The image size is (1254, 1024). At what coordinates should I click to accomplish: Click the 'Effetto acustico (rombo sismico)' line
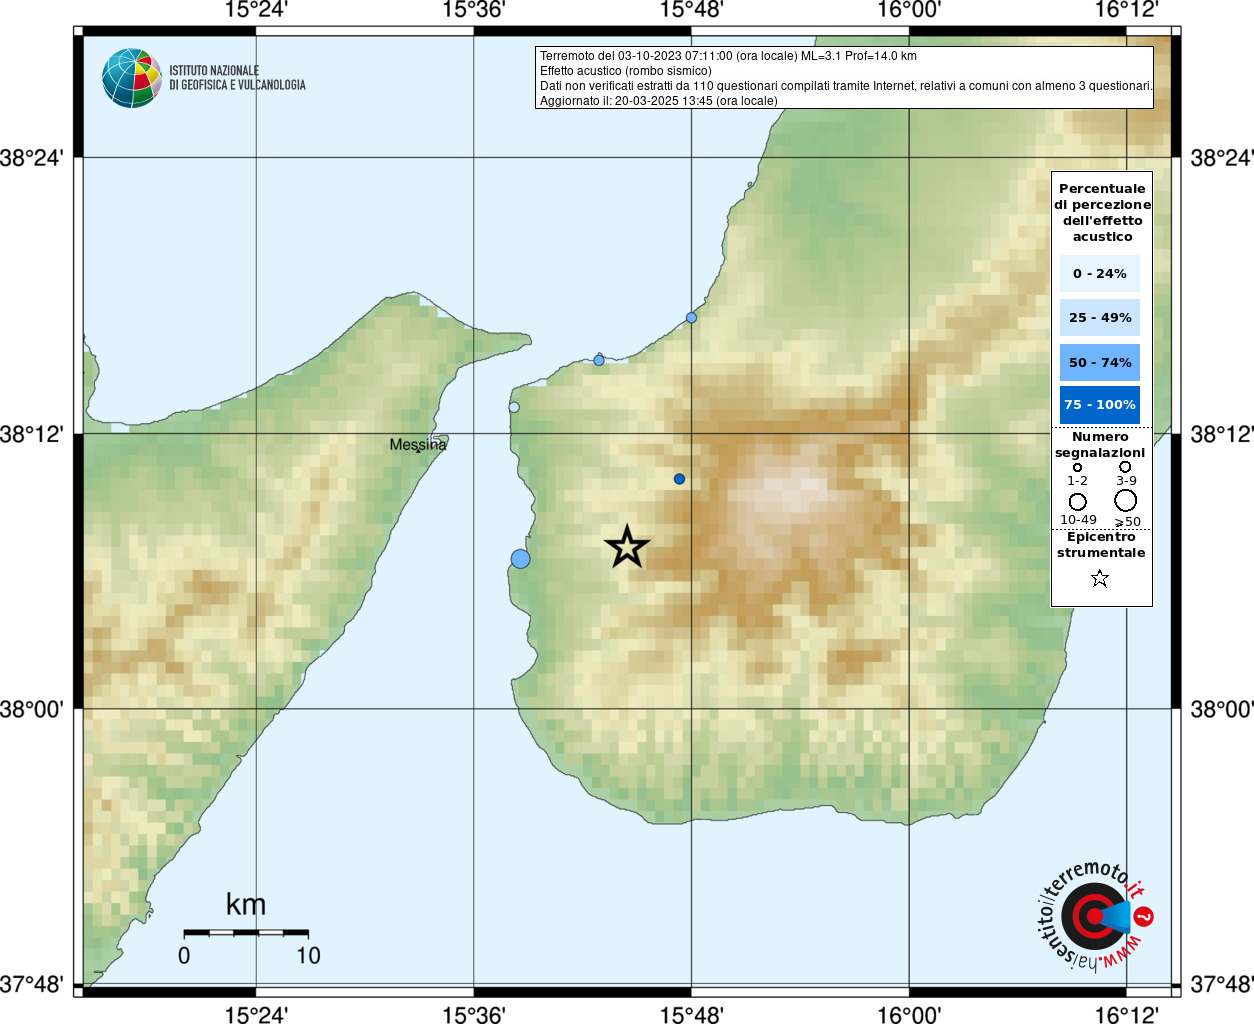(x=626, y=71)
